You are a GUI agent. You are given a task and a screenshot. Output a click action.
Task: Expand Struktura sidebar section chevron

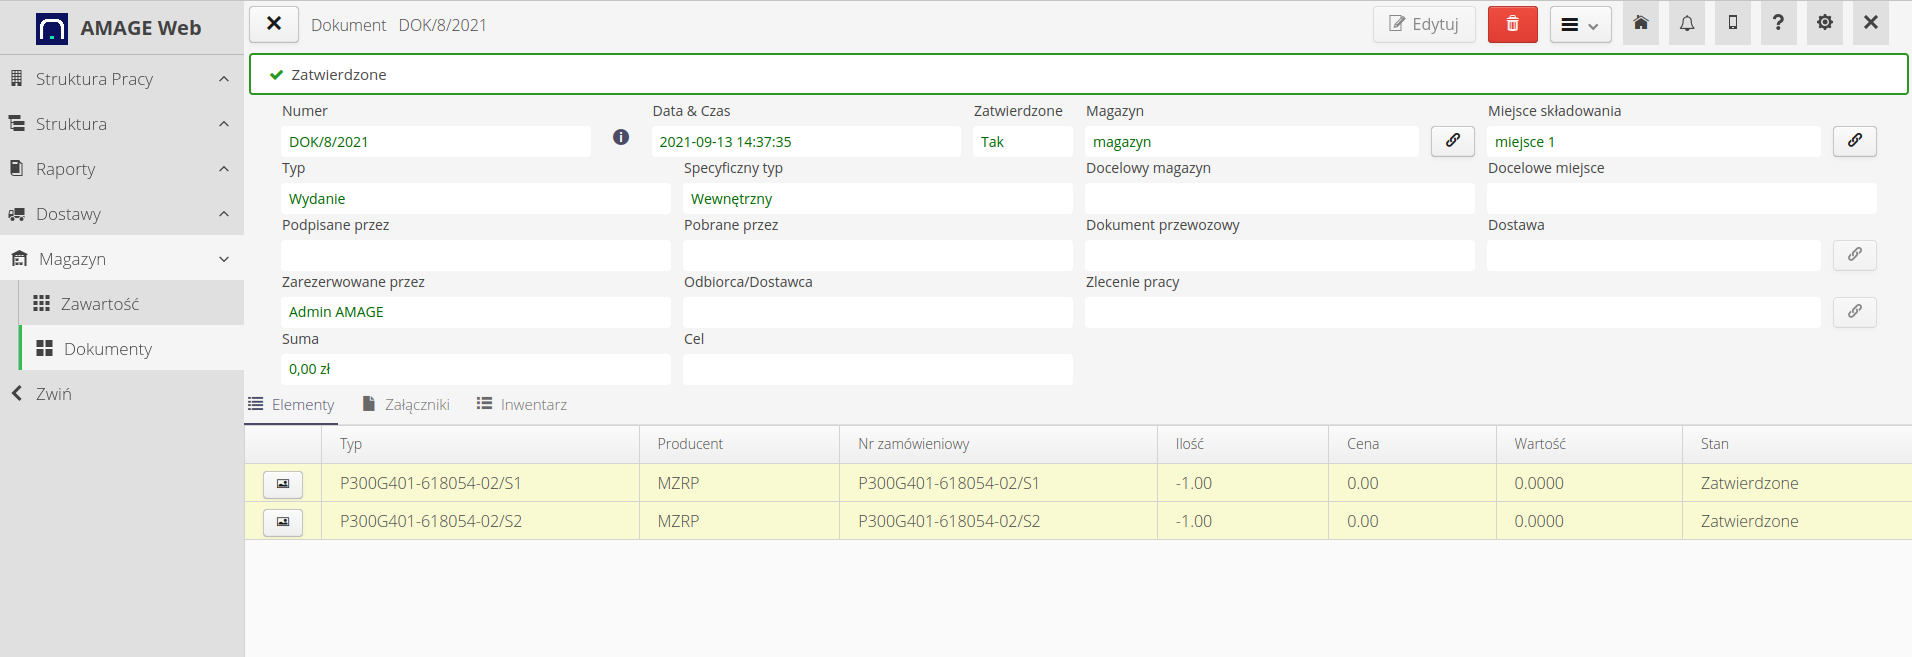click(x=224, y=124)
